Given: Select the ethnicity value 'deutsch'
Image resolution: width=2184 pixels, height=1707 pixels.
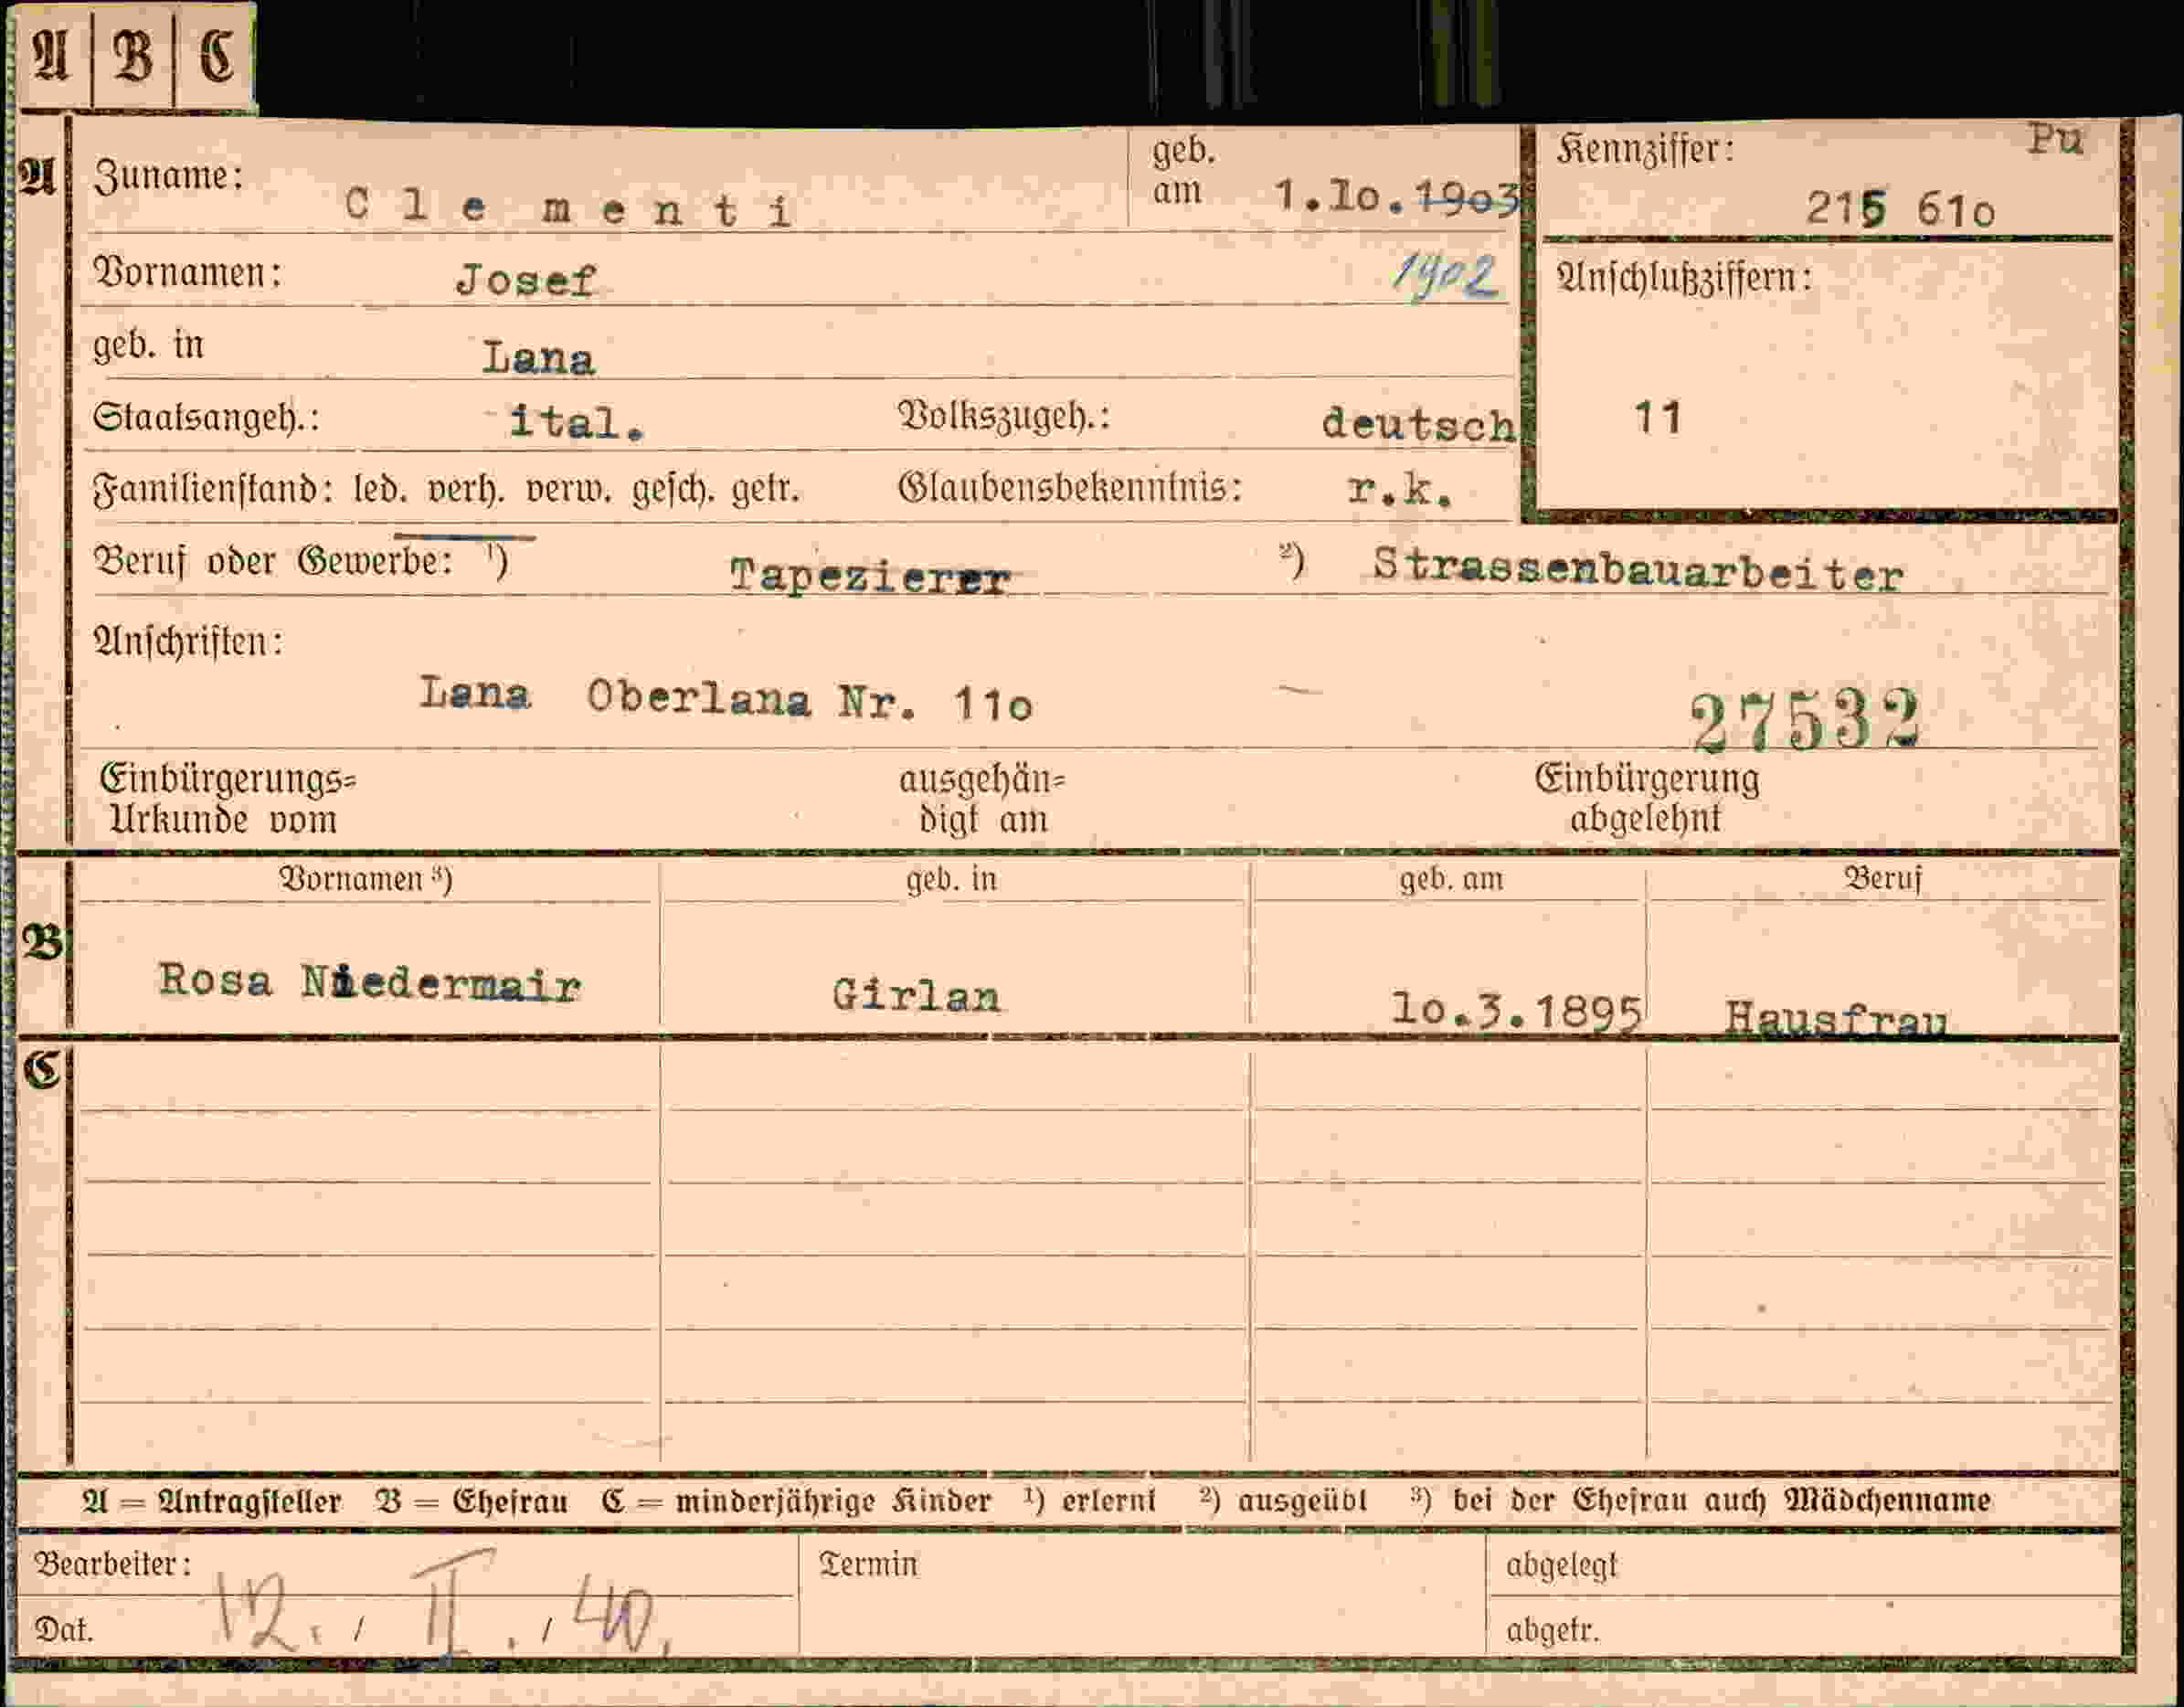Looking at the screenshot, I should (x=1418, y=424).
